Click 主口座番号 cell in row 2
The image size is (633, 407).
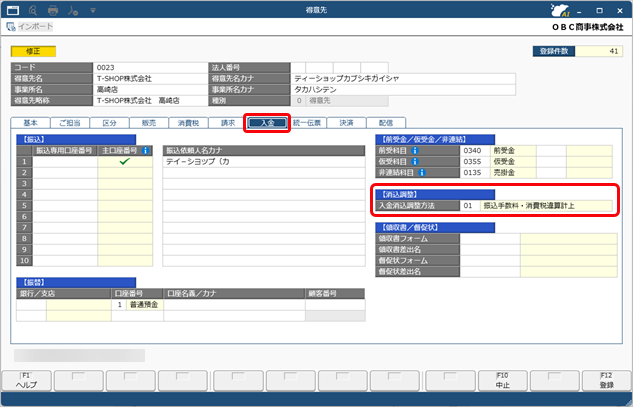(x=125, y=172)
